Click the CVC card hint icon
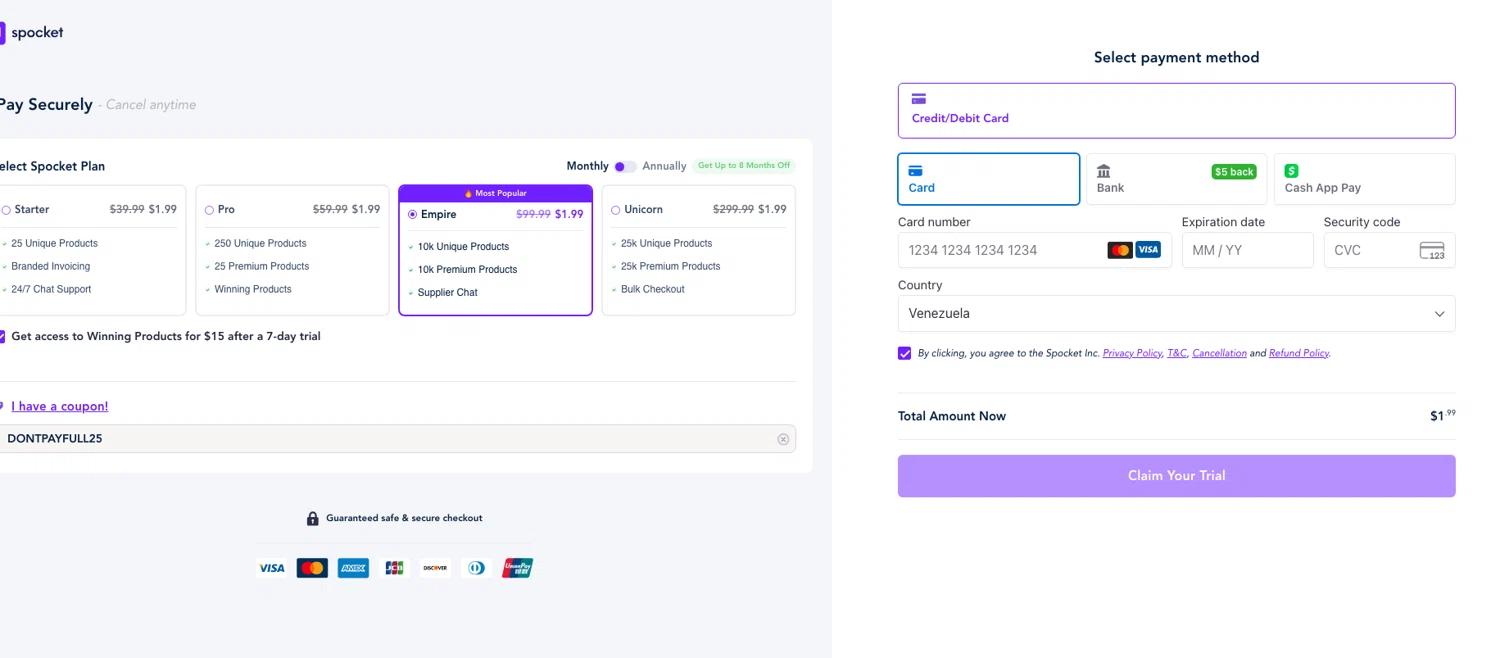Viewport: 1500px width, 658px height. point(1432,250)
